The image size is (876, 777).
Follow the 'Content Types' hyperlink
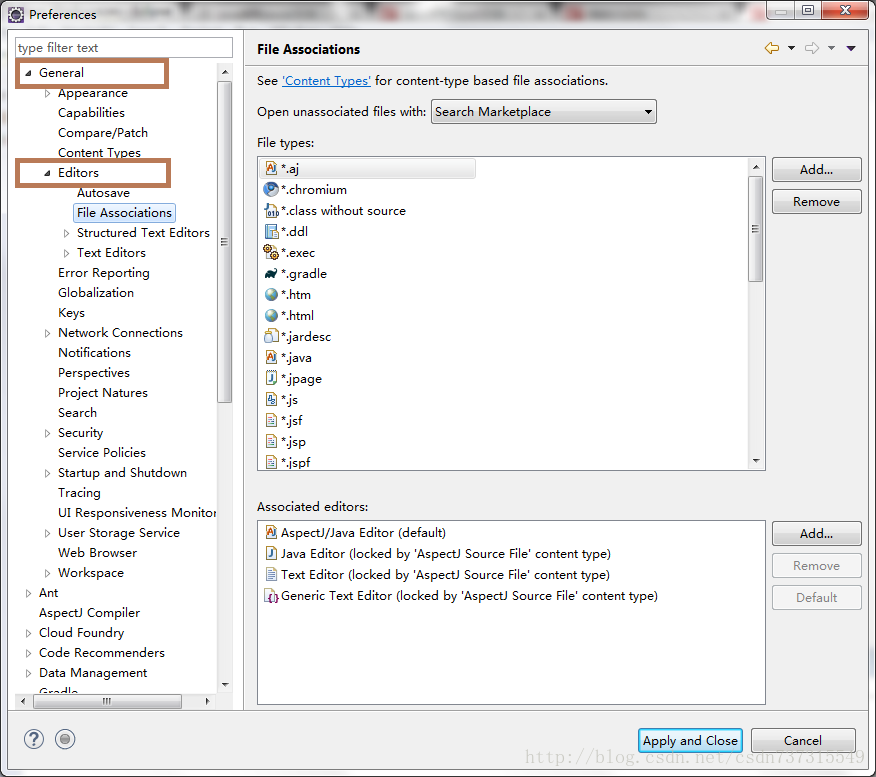coord(326,81)
